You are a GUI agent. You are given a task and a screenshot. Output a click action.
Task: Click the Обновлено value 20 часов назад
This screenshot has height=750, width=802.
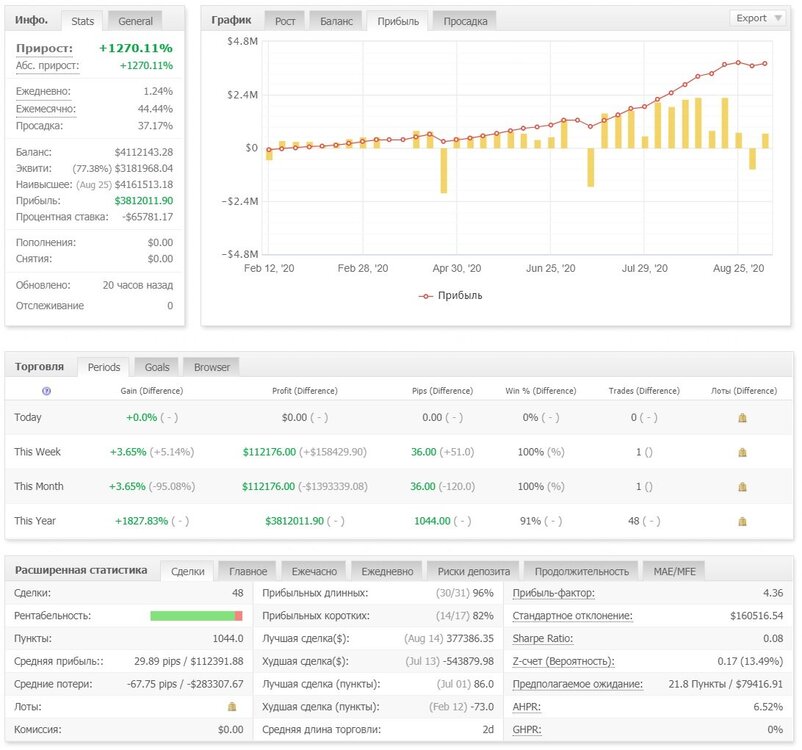138,285
